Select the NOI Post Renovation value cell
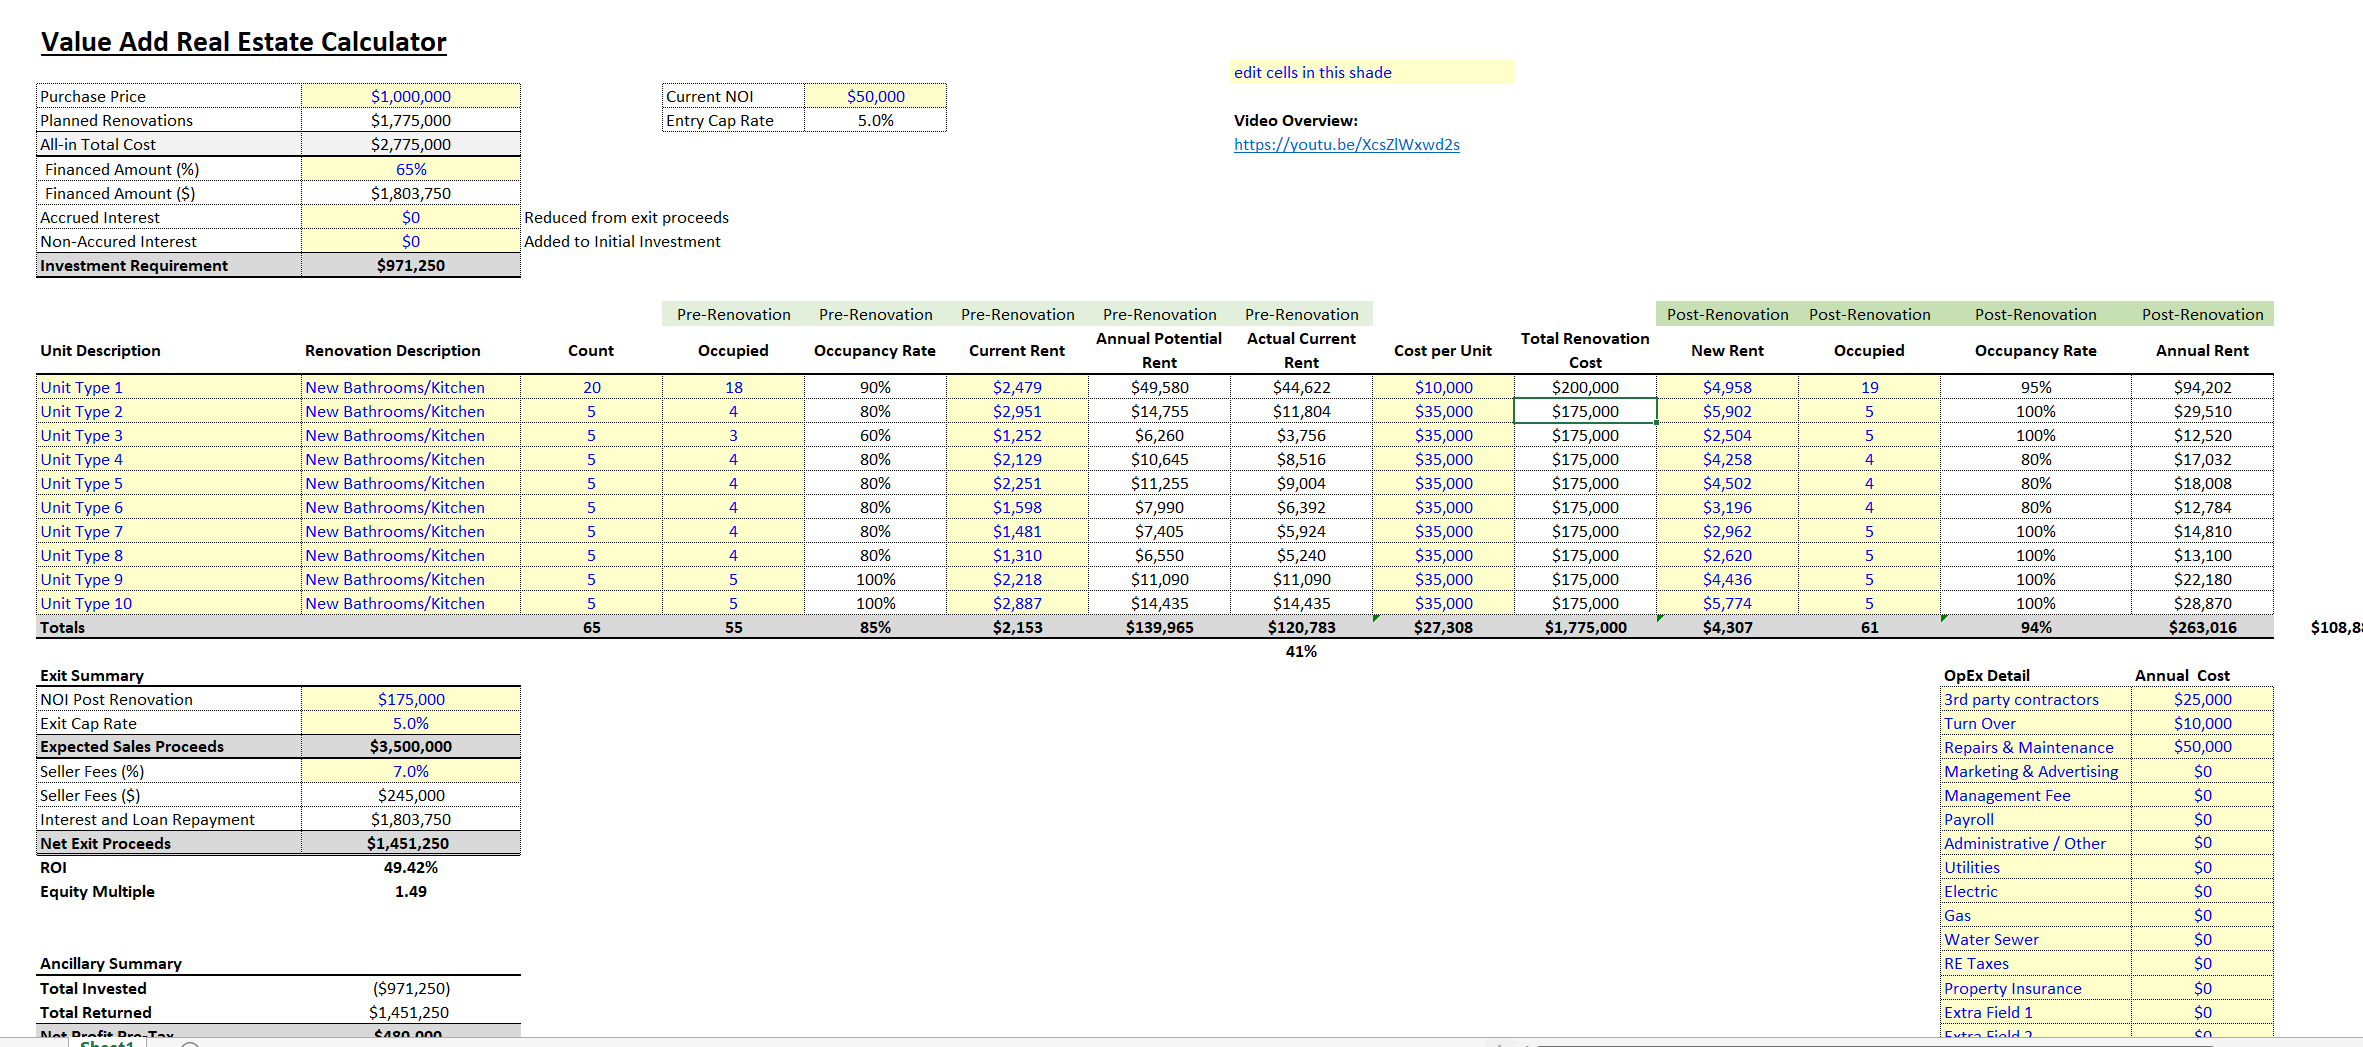The height and width of the screenshot is (1047, 2363). tap(411, 699)
